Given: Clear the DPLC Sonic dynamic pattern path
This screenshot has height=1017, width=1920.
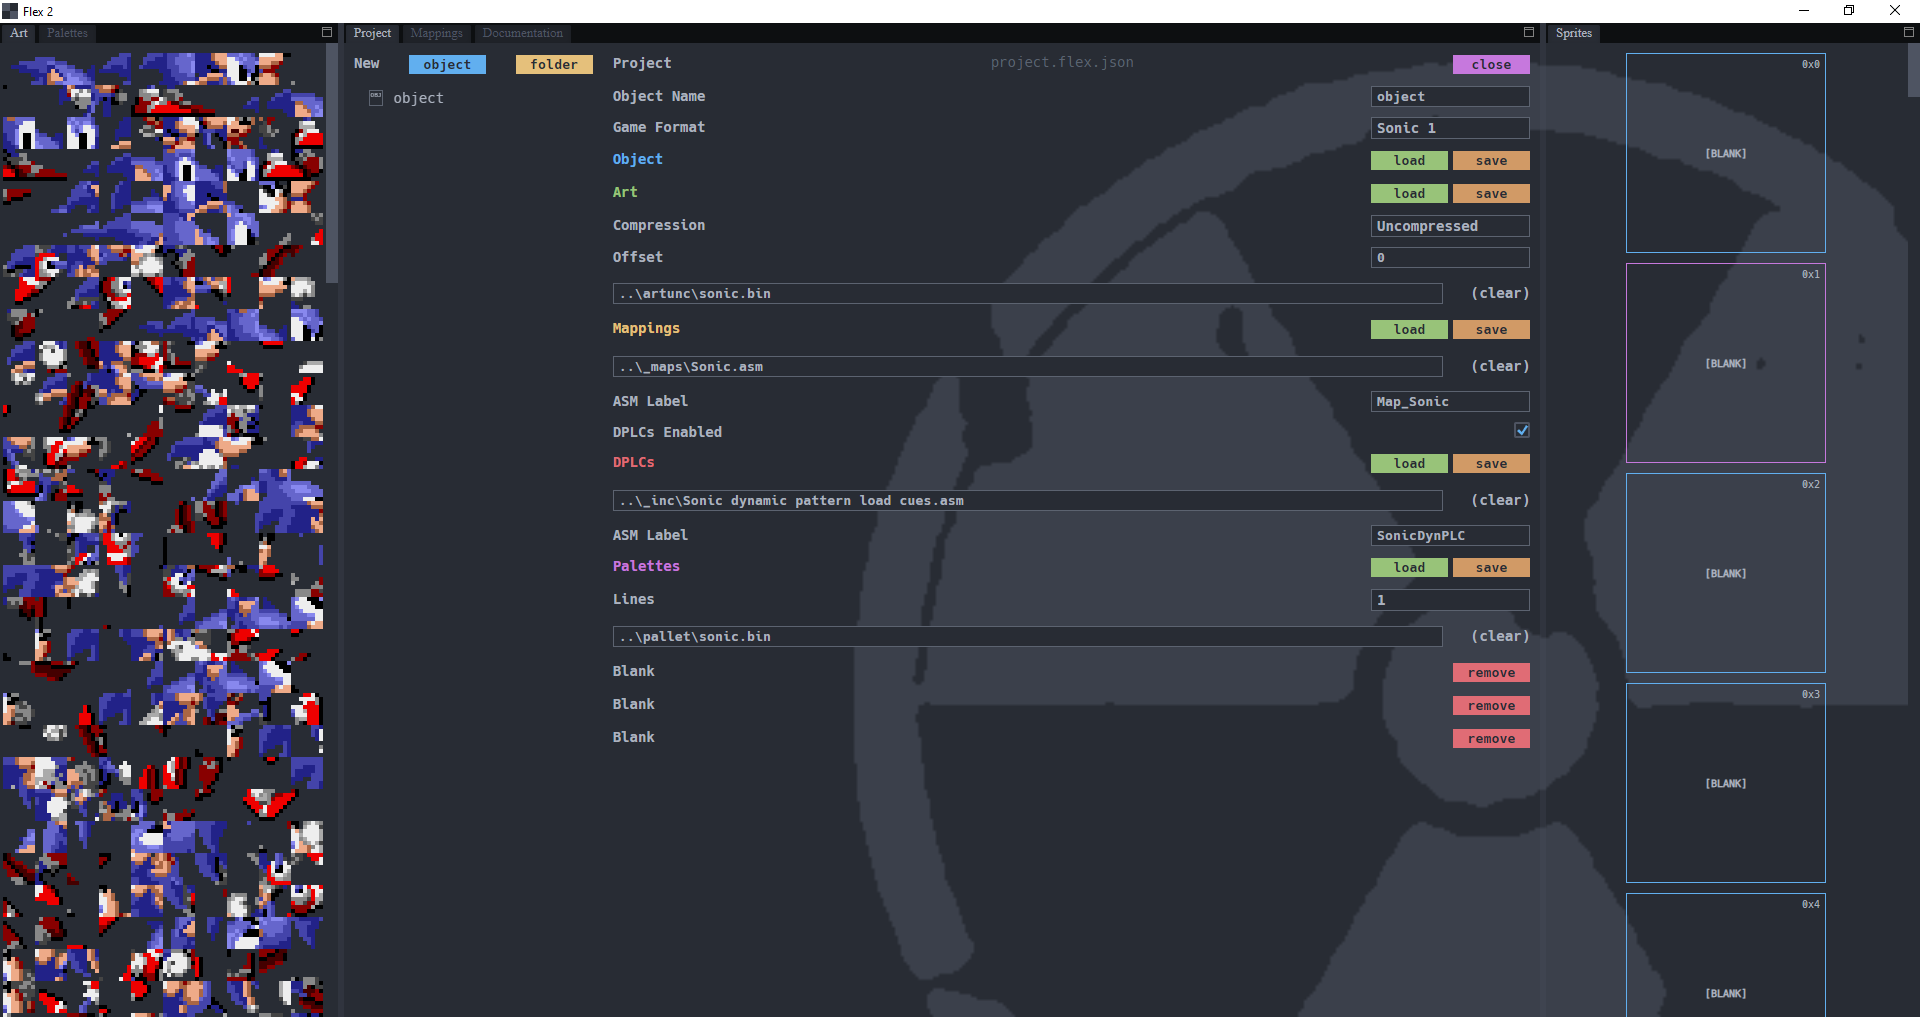Looking at the screenshot, I should click(1500, 500).
